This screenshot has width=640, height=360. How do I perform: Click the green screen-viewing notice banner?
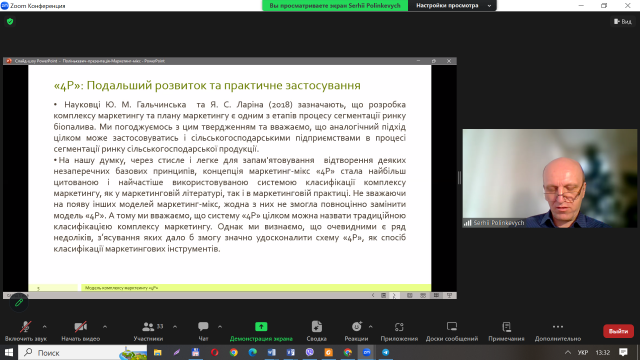pos(335,6)
